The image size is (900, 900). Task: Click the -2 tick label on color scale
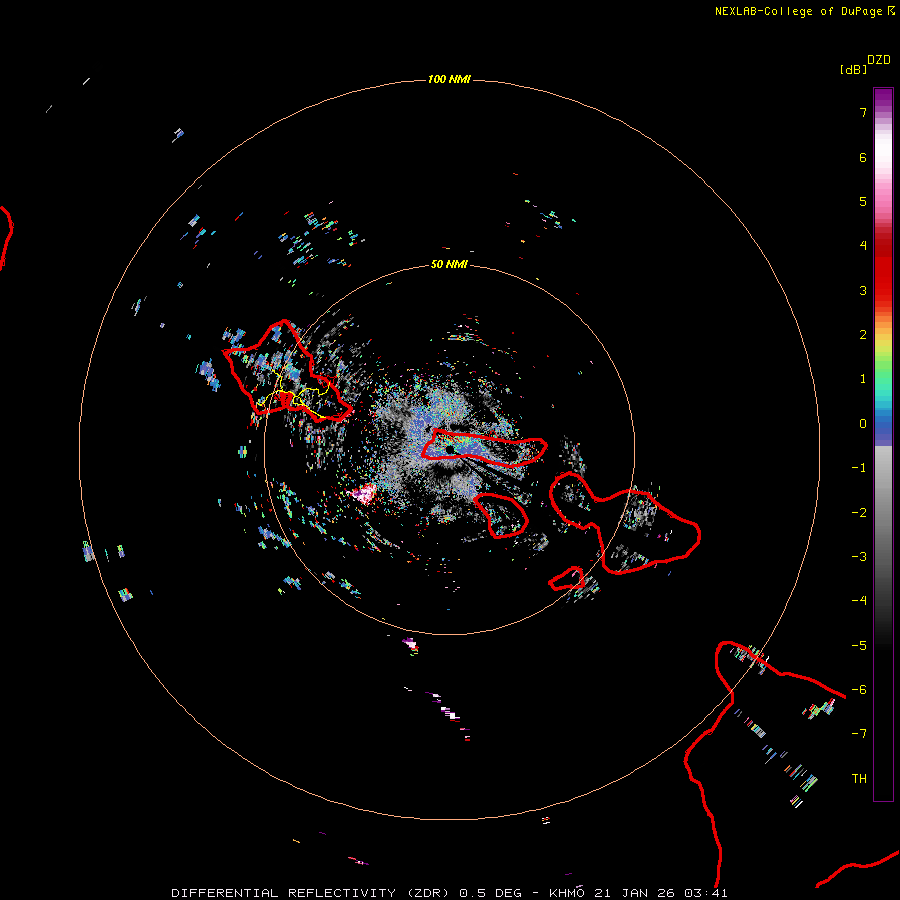click(x=859, y=513)
